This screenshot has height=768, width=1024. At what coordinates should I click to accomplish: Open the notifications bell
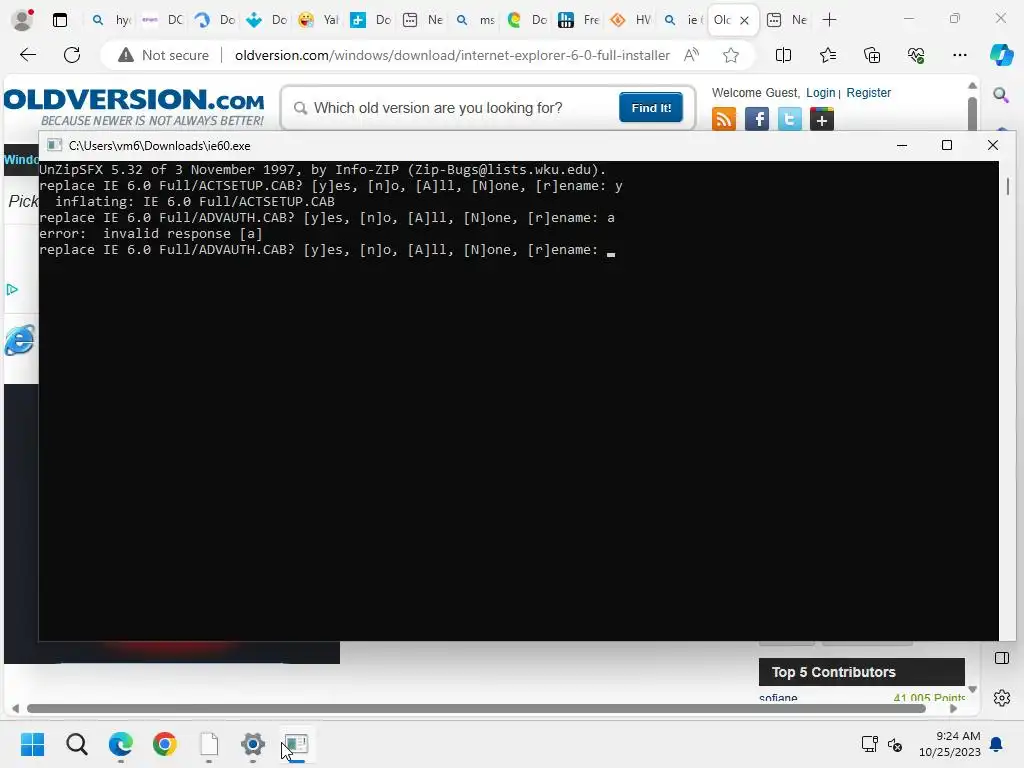point(996,744)
